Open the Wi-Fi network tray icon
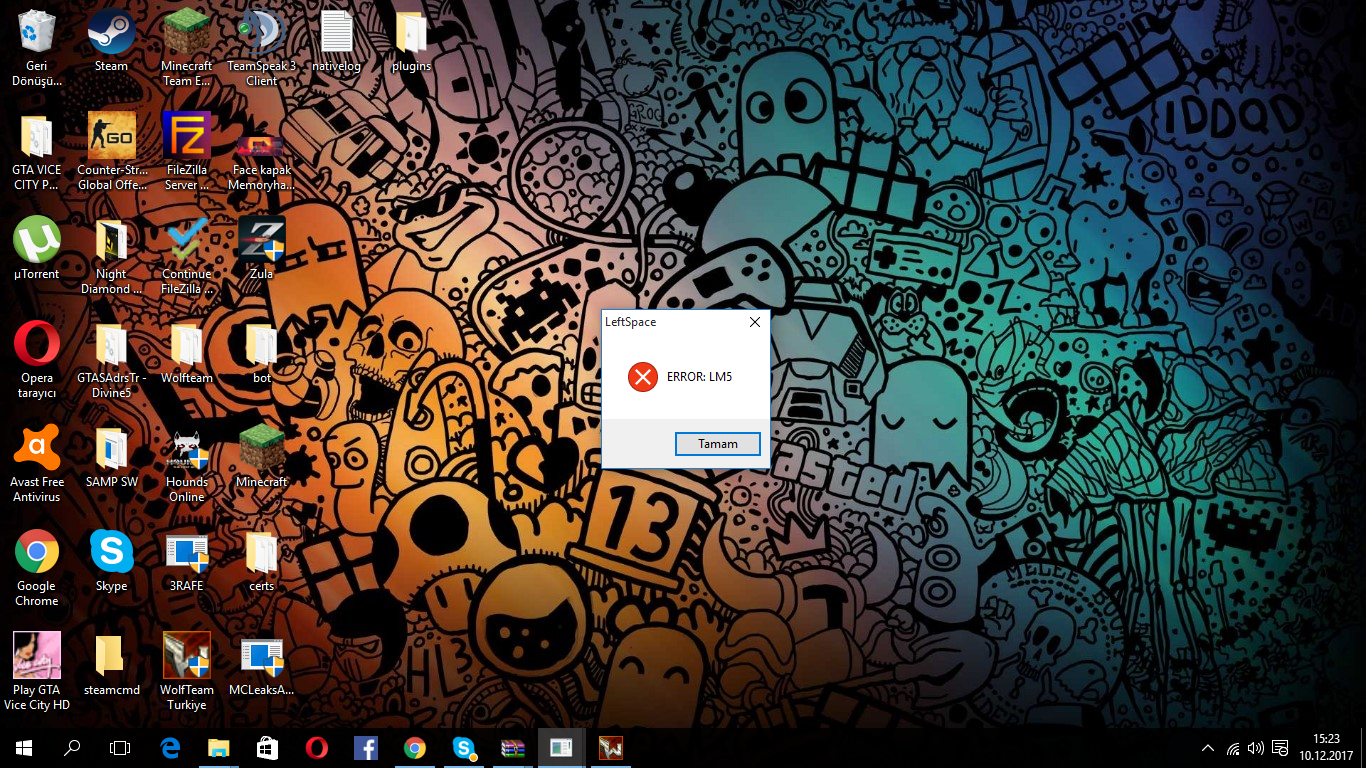Screen dimensions: 1366x768 tap(1234, 748)
